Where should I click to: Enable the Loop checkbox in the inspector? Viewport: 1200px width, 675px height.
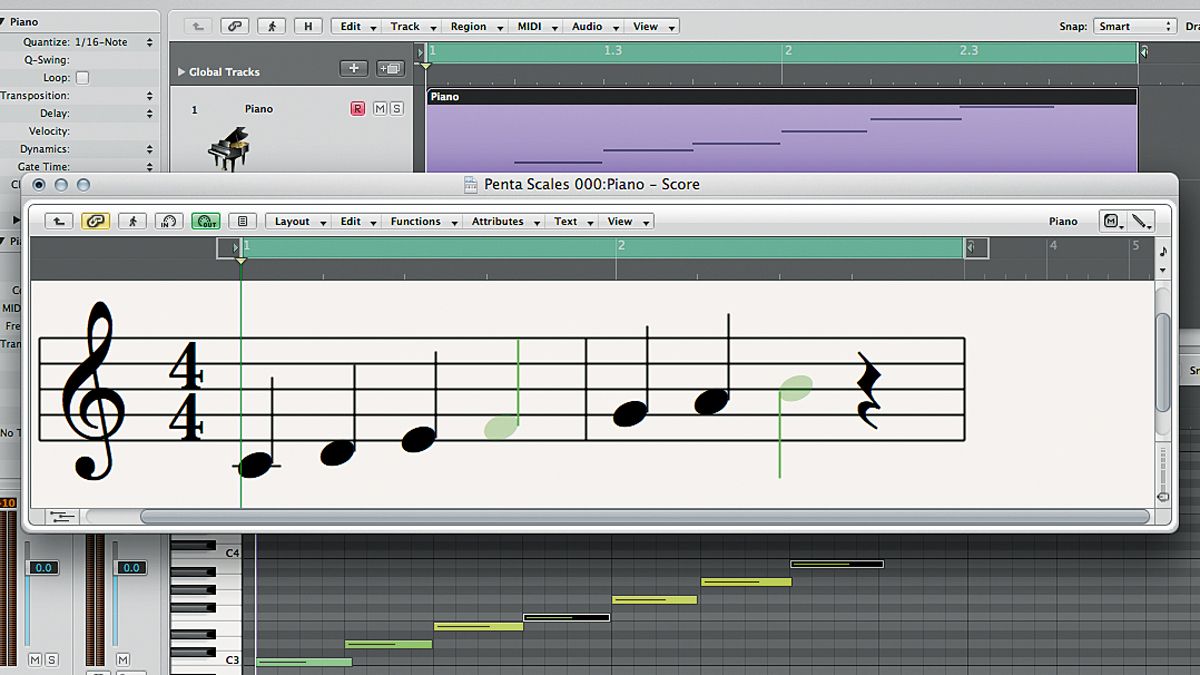click(84, 77)
